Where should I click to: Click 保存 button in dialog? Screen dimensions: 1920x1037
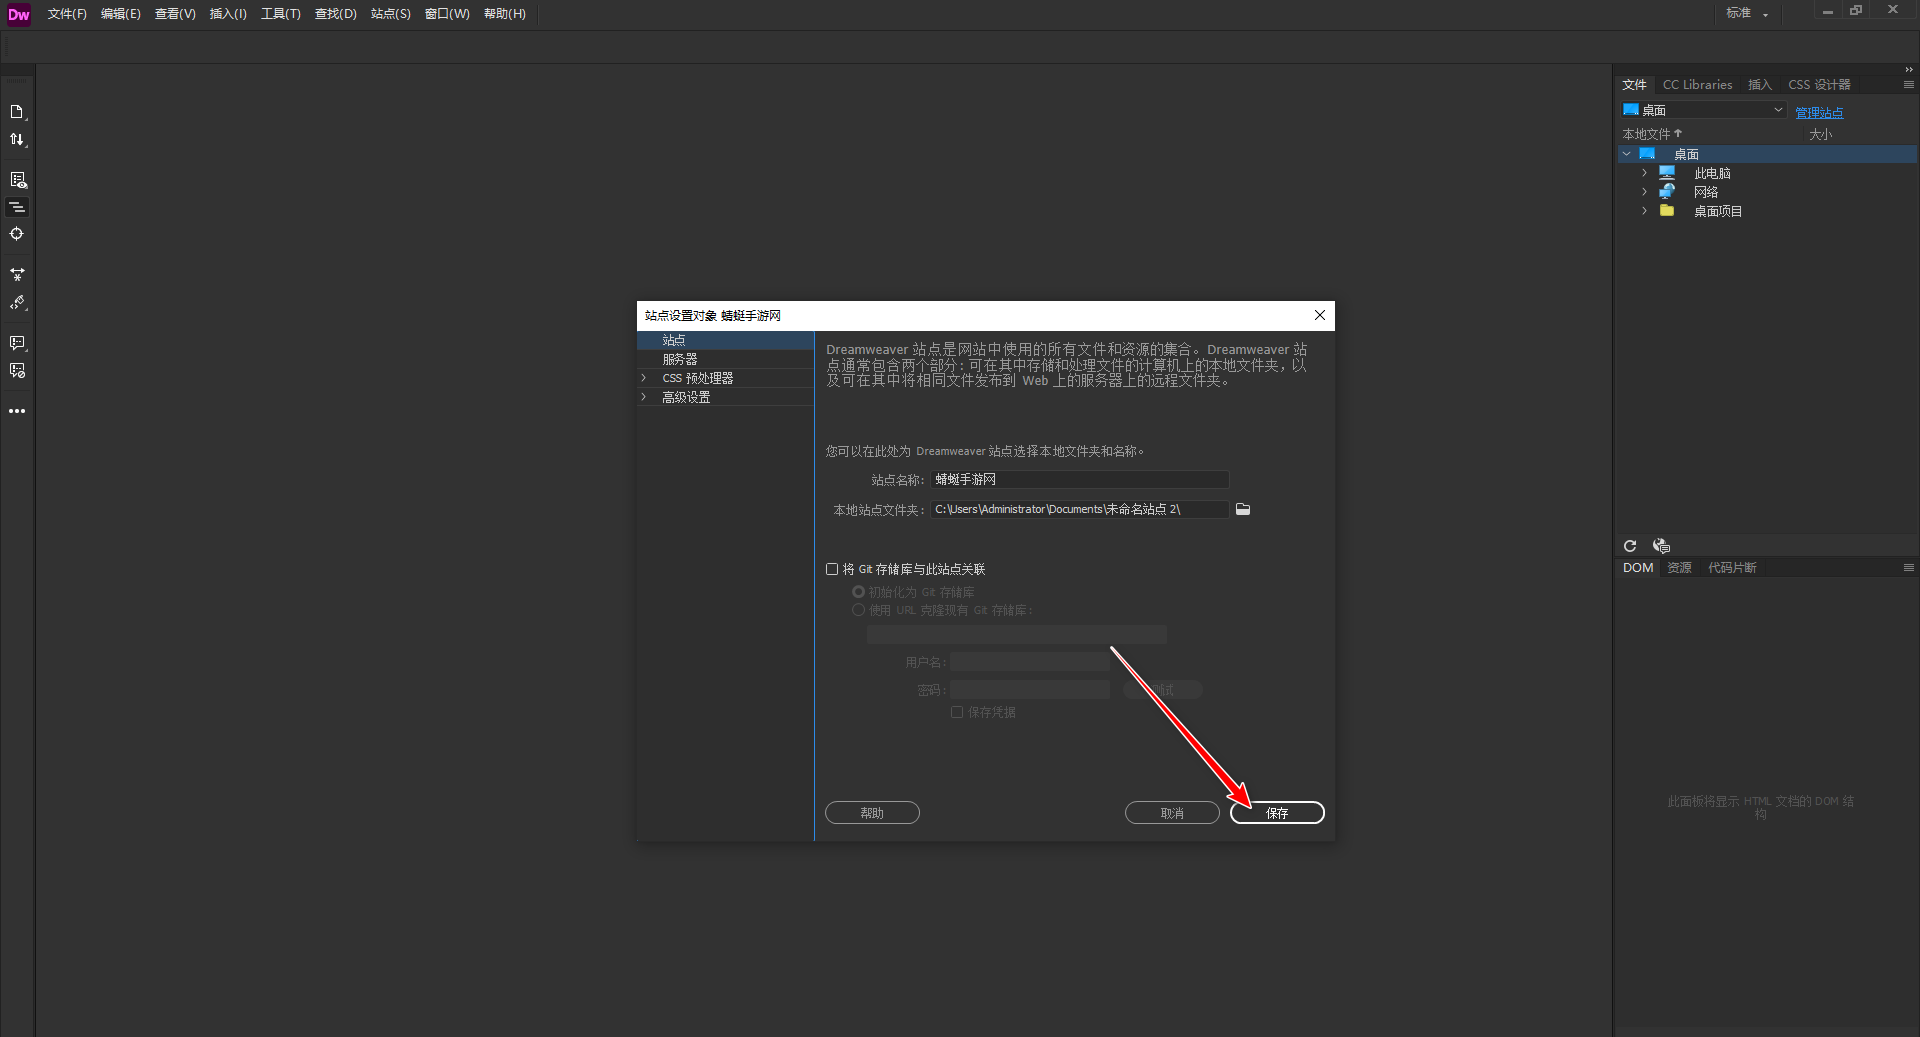1277,813
